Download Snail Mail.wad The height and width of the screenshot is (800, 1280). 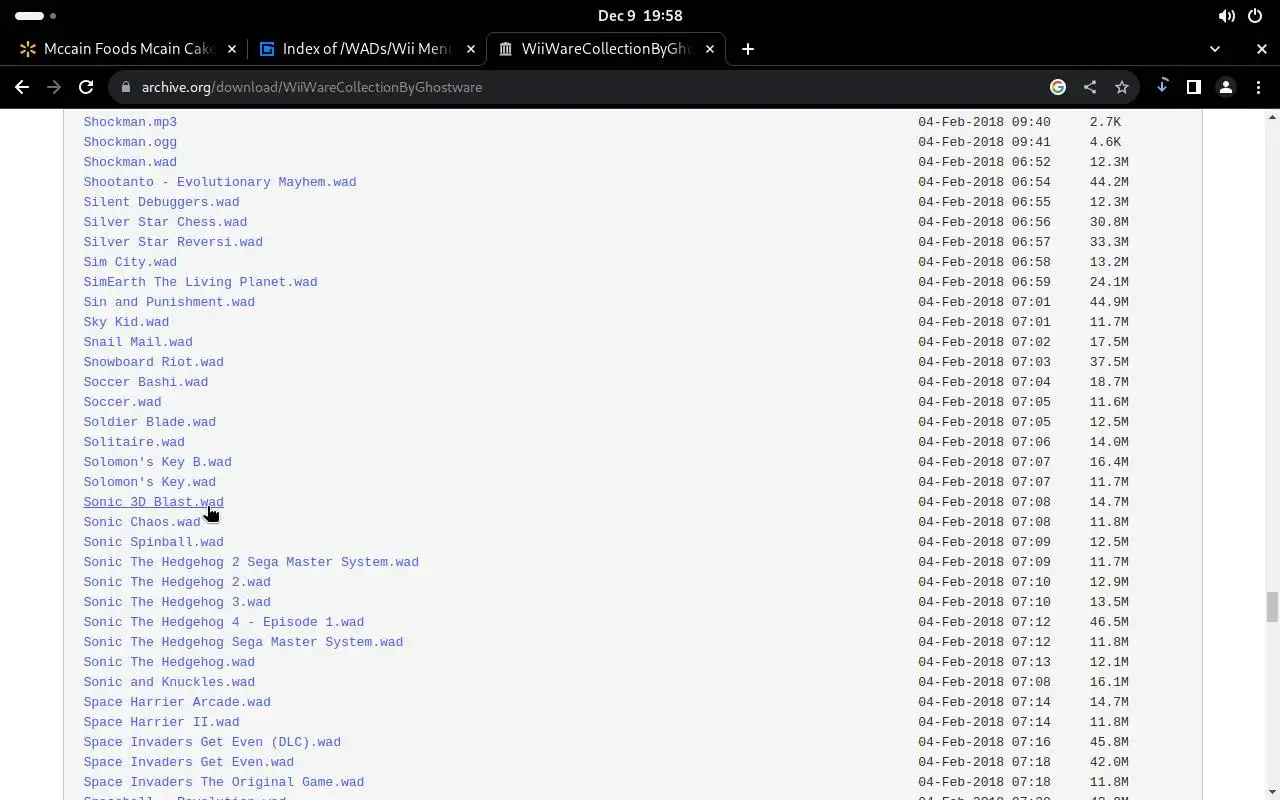(x=138, y=342)
